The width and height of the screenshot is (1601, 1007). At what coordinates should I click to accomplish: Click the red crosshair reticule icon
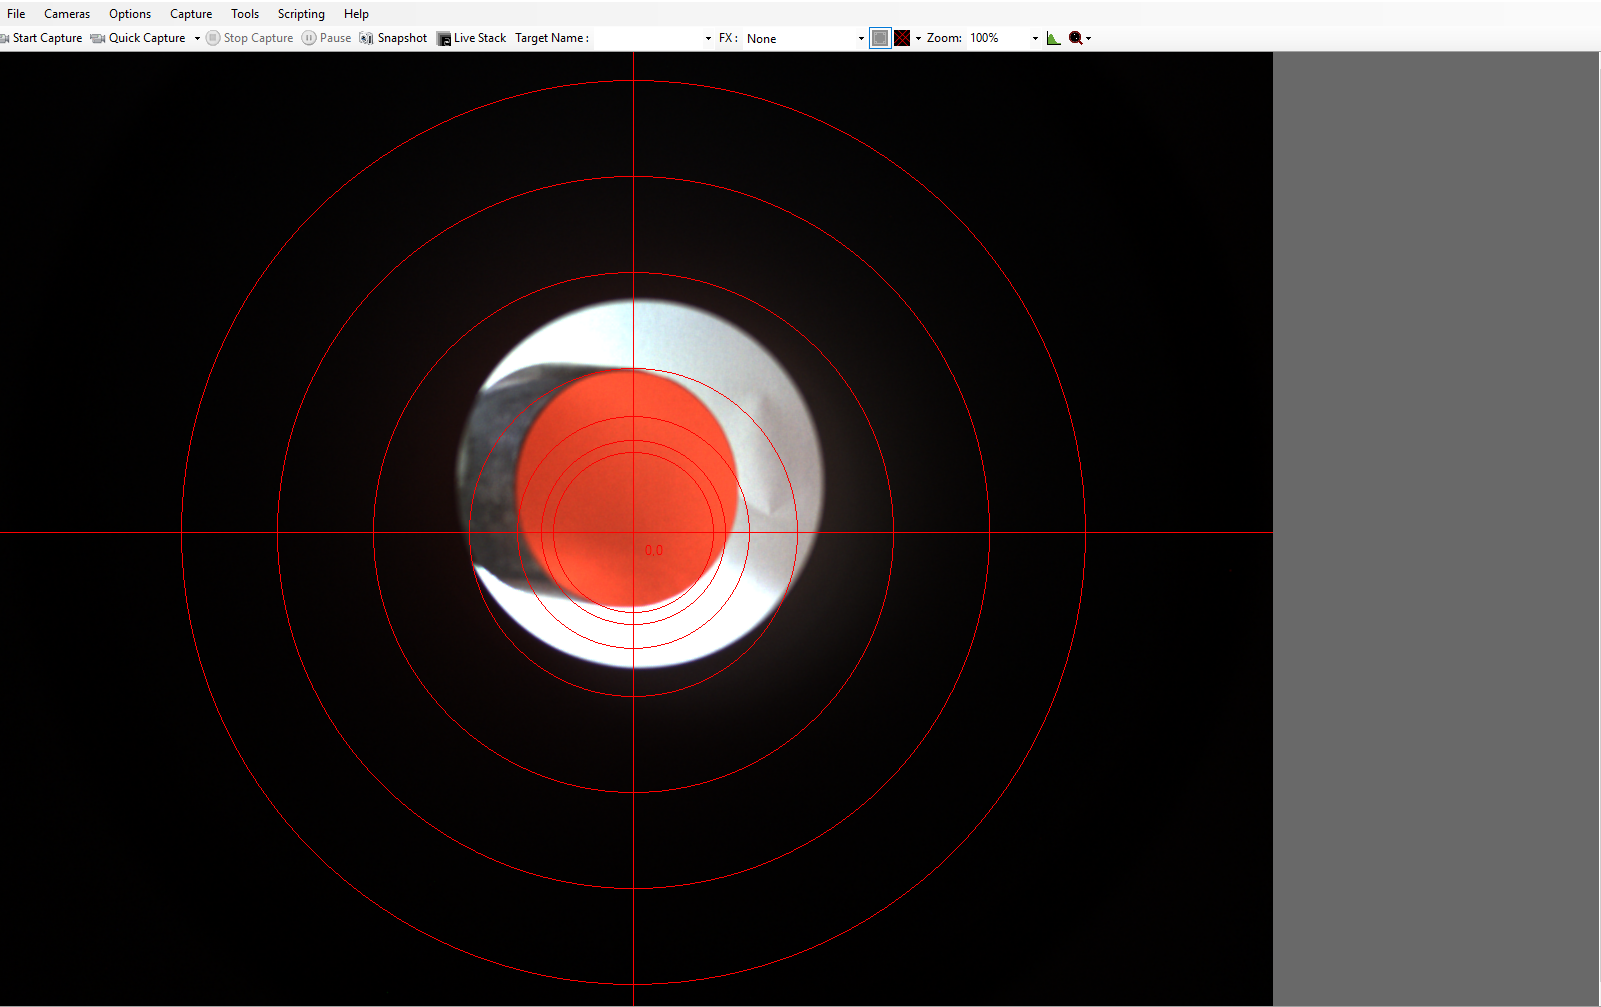[x=902, y=38]
